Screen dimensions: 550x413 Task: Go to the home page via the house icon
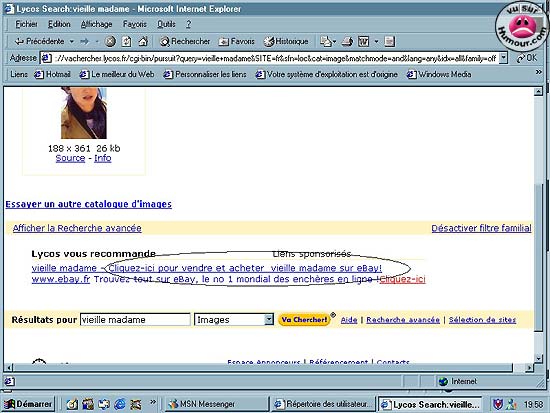(143, 41)
